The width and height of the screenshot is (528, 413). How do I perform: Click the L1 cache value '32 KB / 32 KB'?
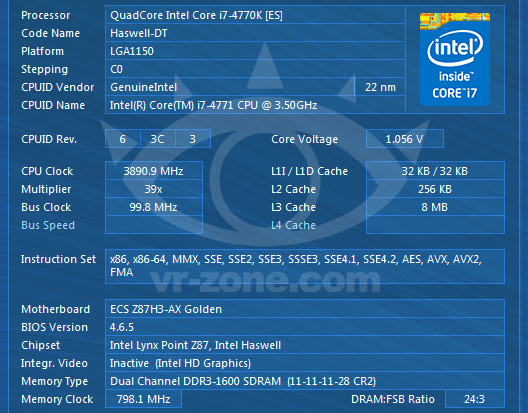point(435,171)
